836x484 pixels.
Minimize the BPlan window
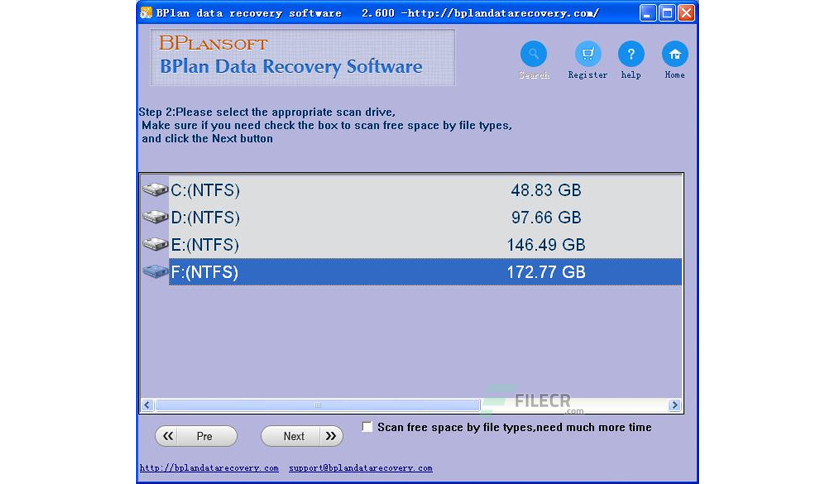tap(647, 13)
